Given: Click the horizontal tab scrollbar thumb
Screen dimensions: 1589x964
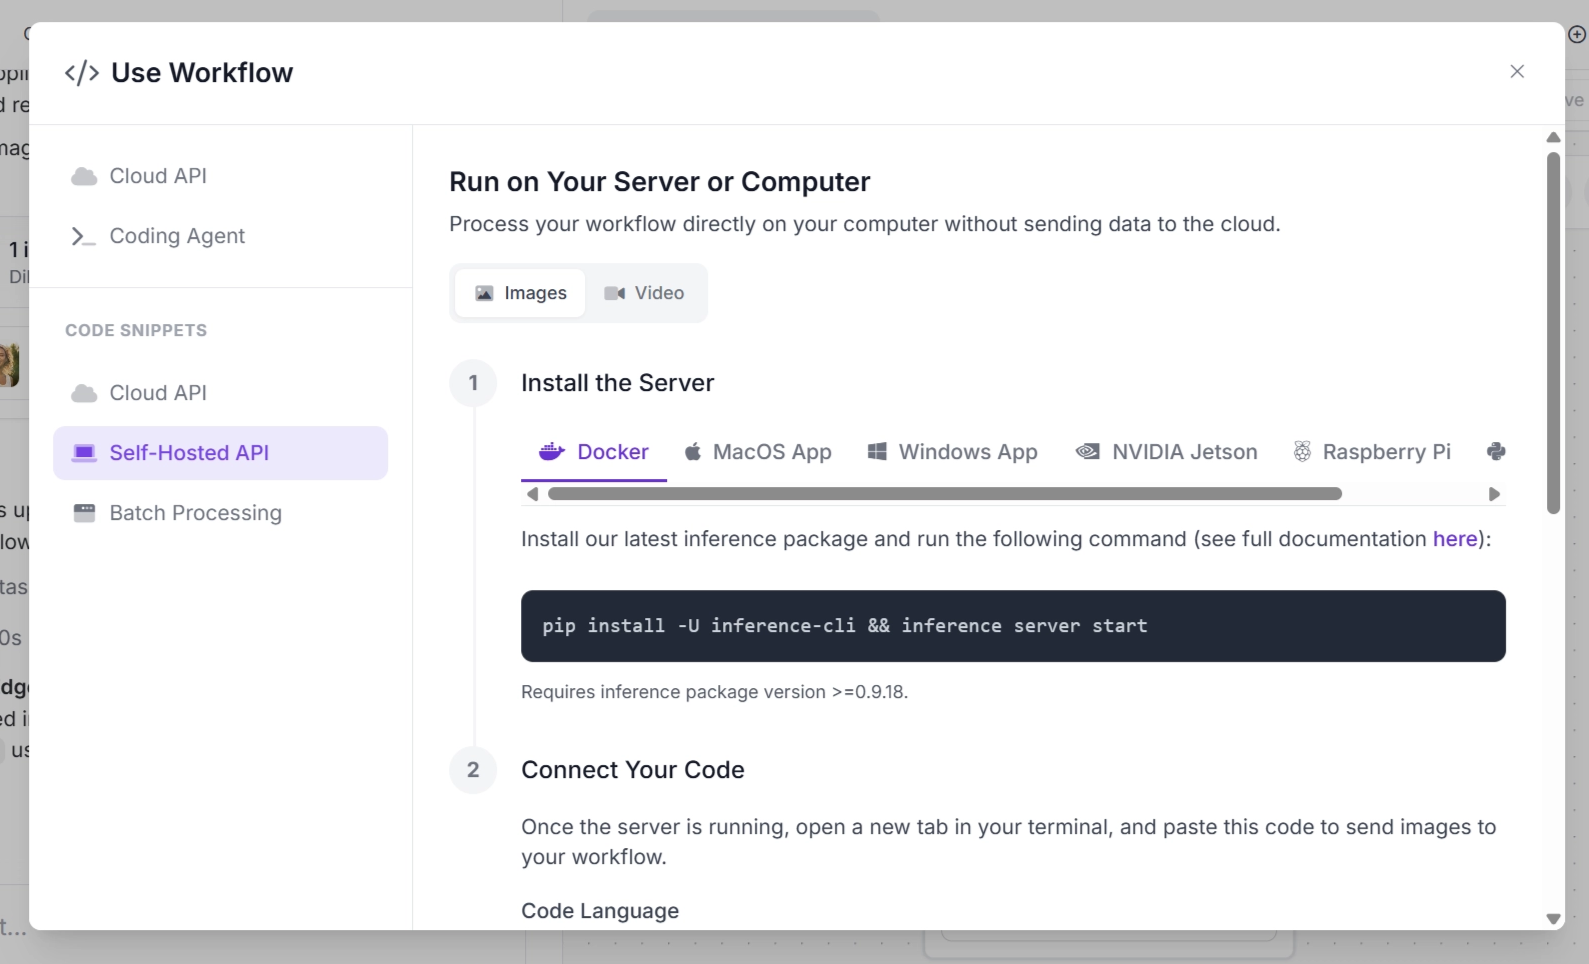Looking at the screenshot, I should (x=945, y=494).
